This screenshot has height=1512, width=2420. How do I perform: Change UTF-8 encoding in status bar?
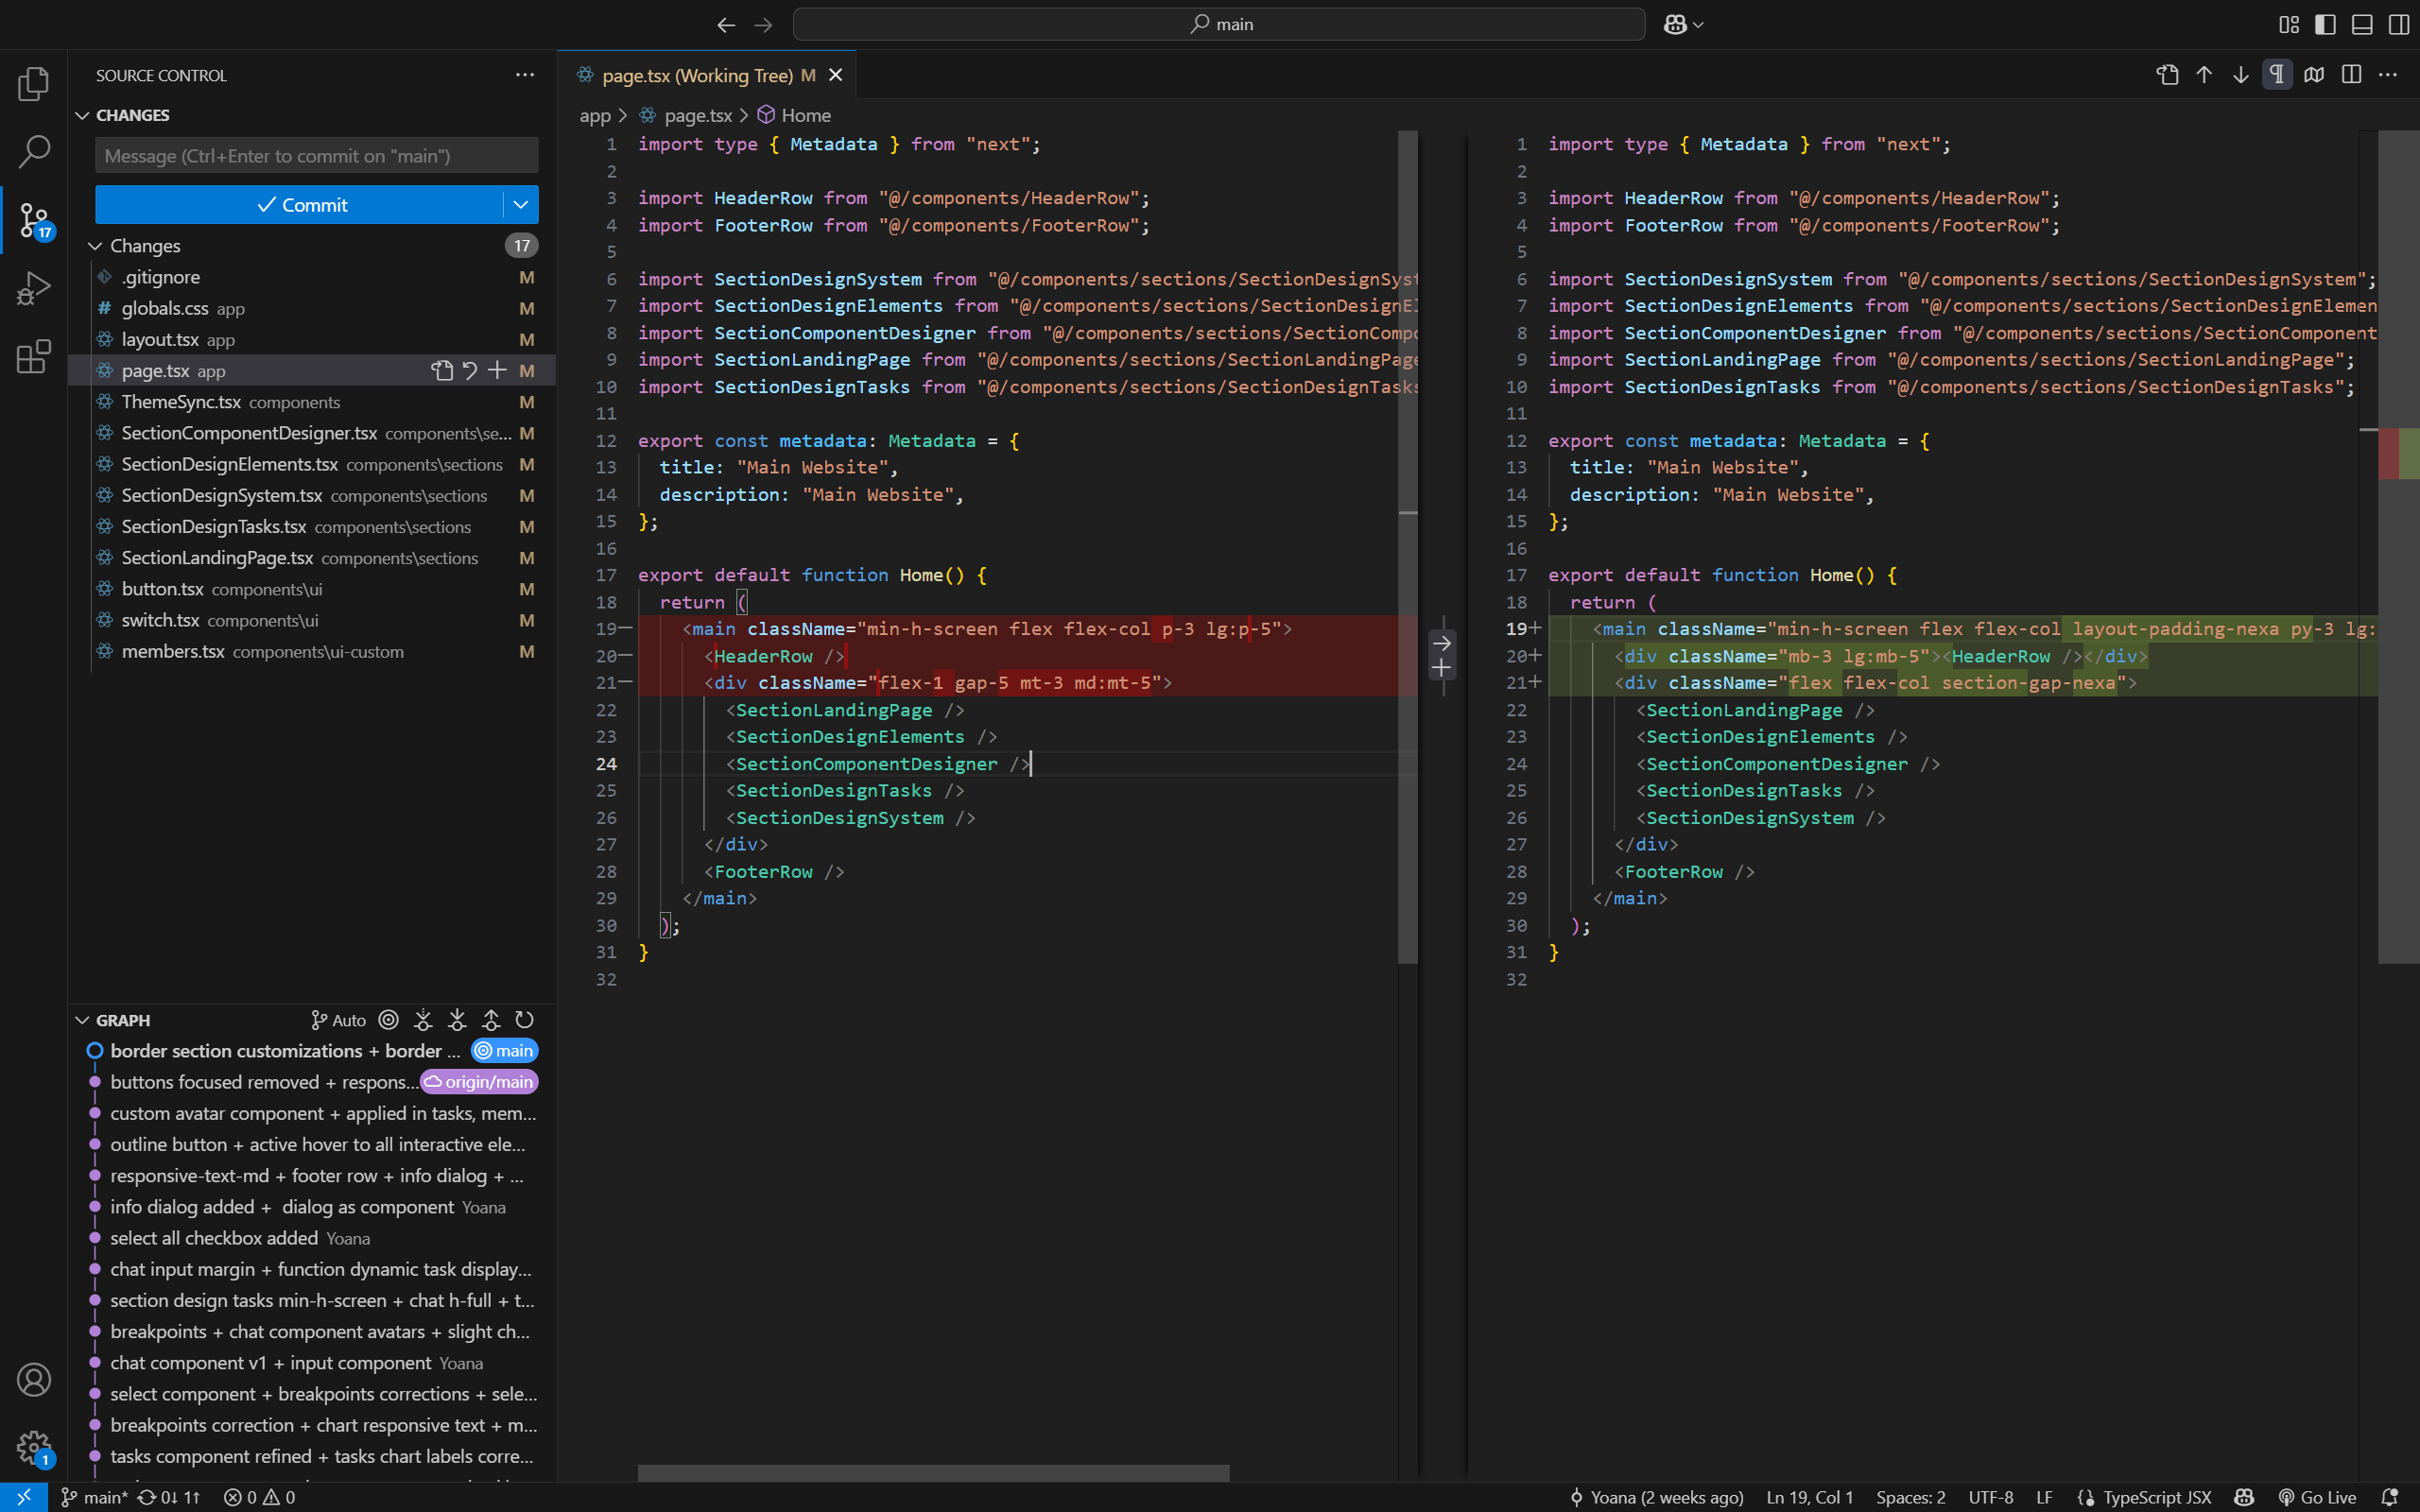click(1991, 1497)
